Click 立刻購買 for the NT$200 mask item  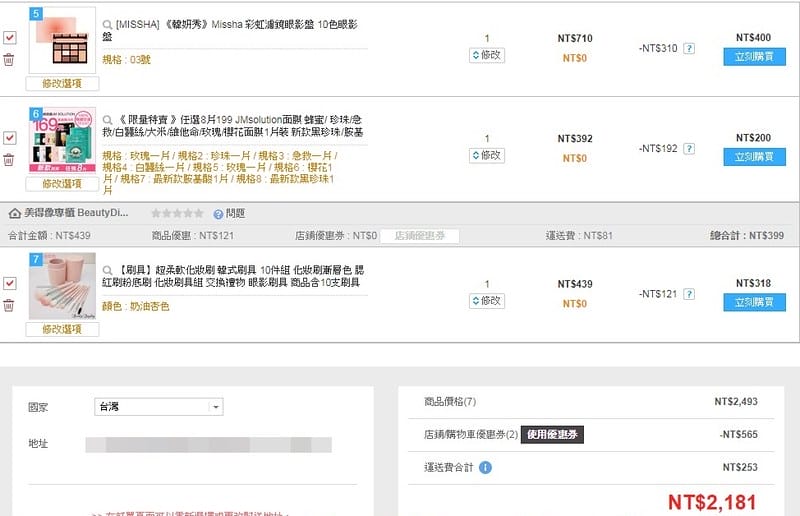click(754, 157)
